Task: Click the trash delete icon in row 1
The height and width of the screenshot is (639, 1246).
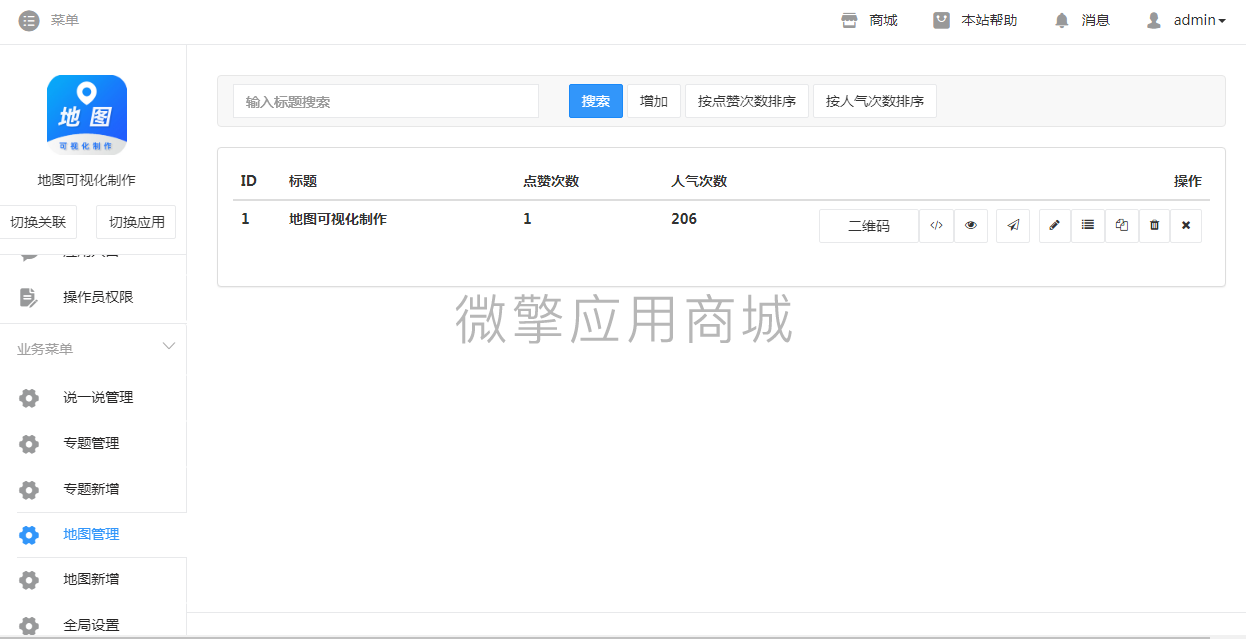Action: pyautogui.click(x=1154, y=226)
